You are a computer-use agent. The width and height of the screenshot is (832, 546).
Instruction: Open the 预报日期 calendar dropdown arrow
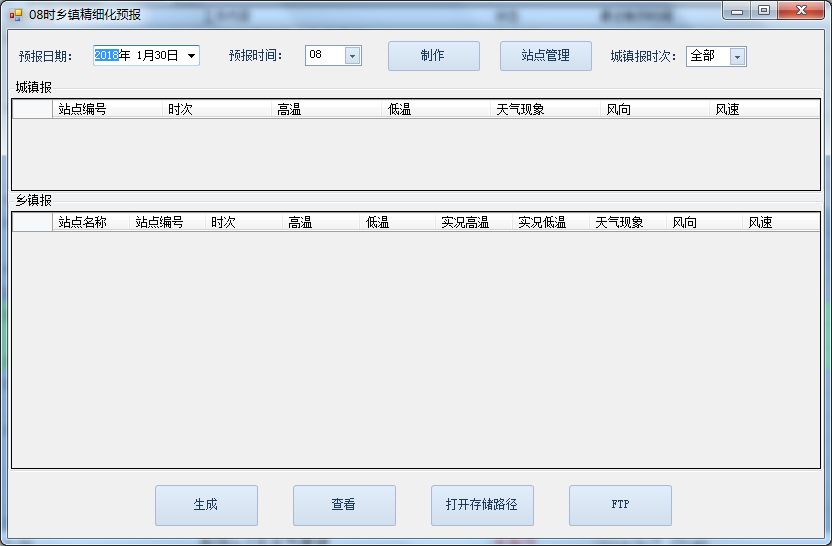[x=191, y=56]
